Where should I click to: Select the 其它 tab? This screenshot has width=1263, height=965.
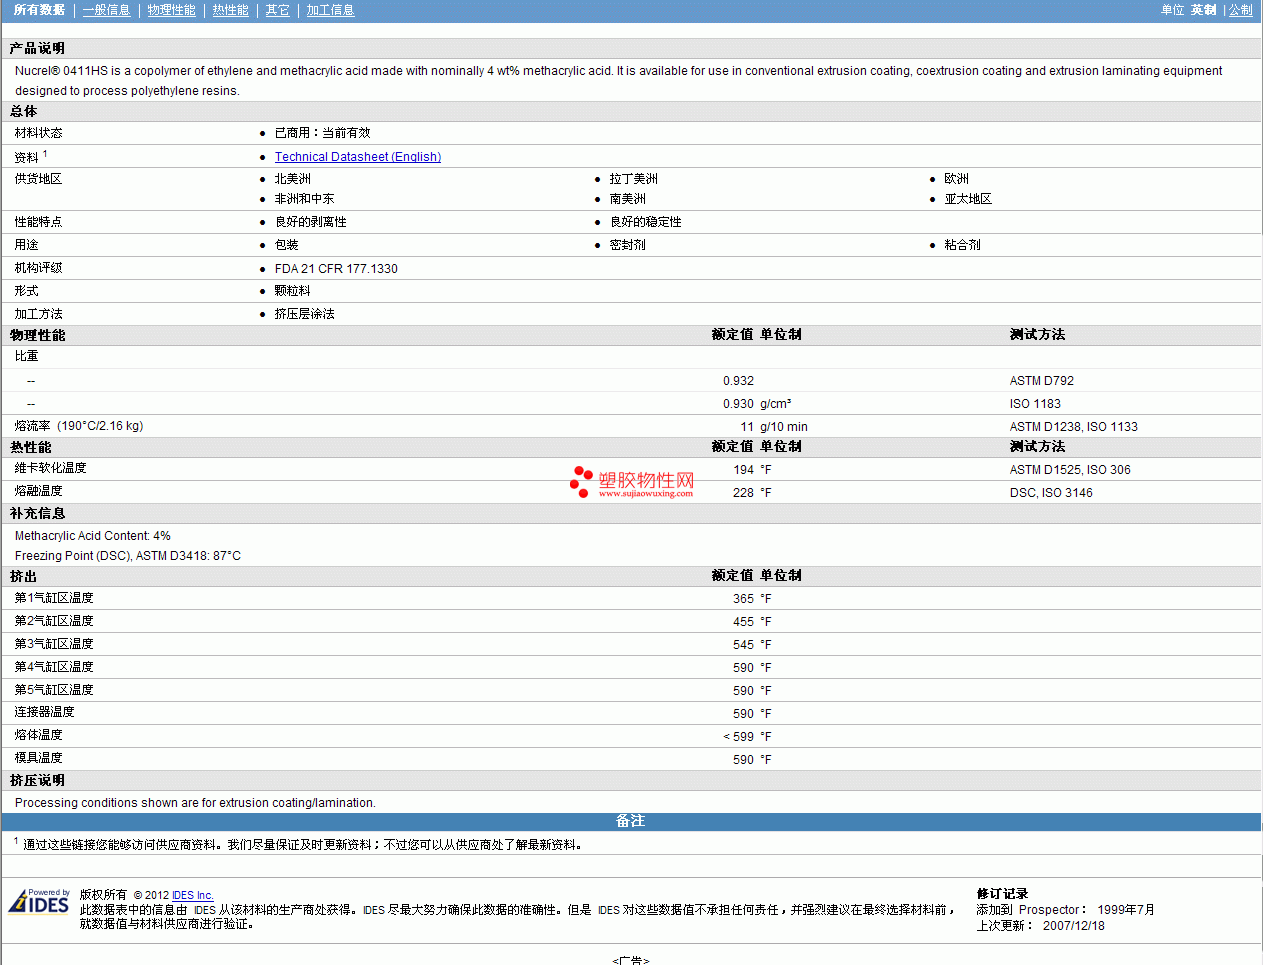point(277,10)
